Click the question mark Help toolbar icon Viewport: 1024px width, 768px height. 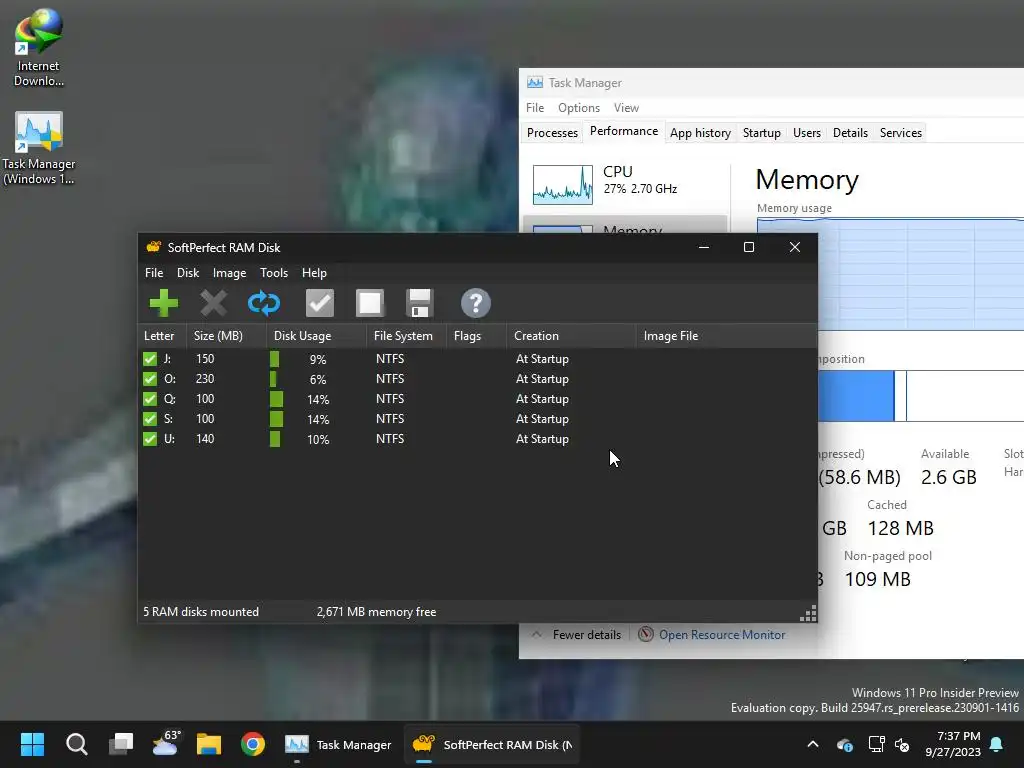[x=475, y=303]
